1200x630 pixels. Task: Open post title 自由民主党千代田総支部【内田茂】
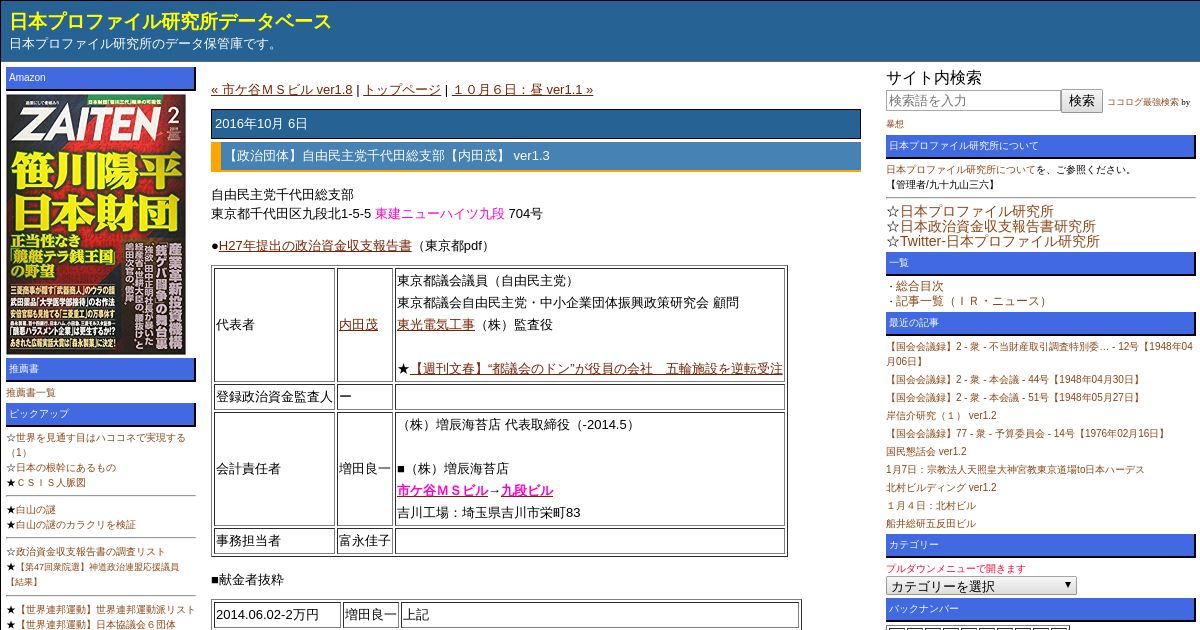click(x=386, y=156)
